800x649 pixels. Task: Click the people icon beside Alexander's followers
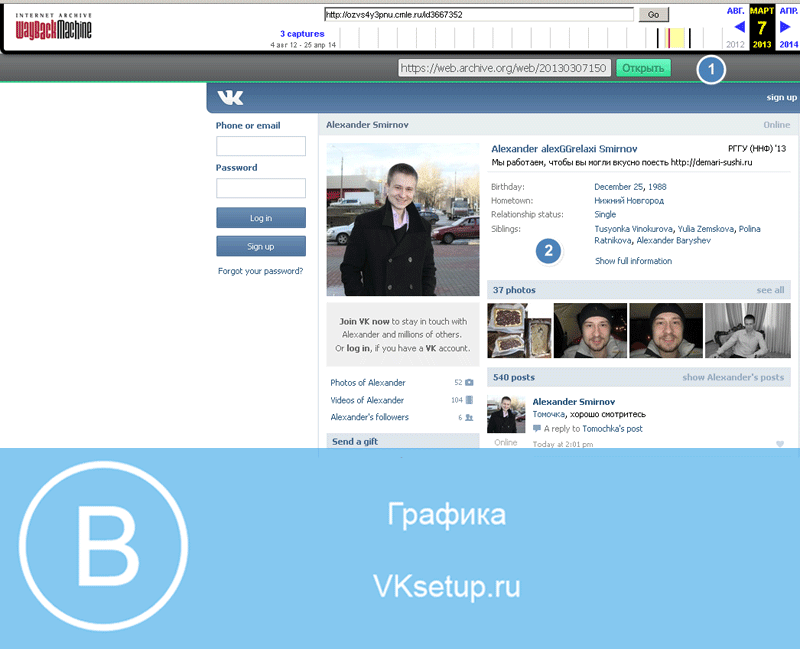(469, 417)
